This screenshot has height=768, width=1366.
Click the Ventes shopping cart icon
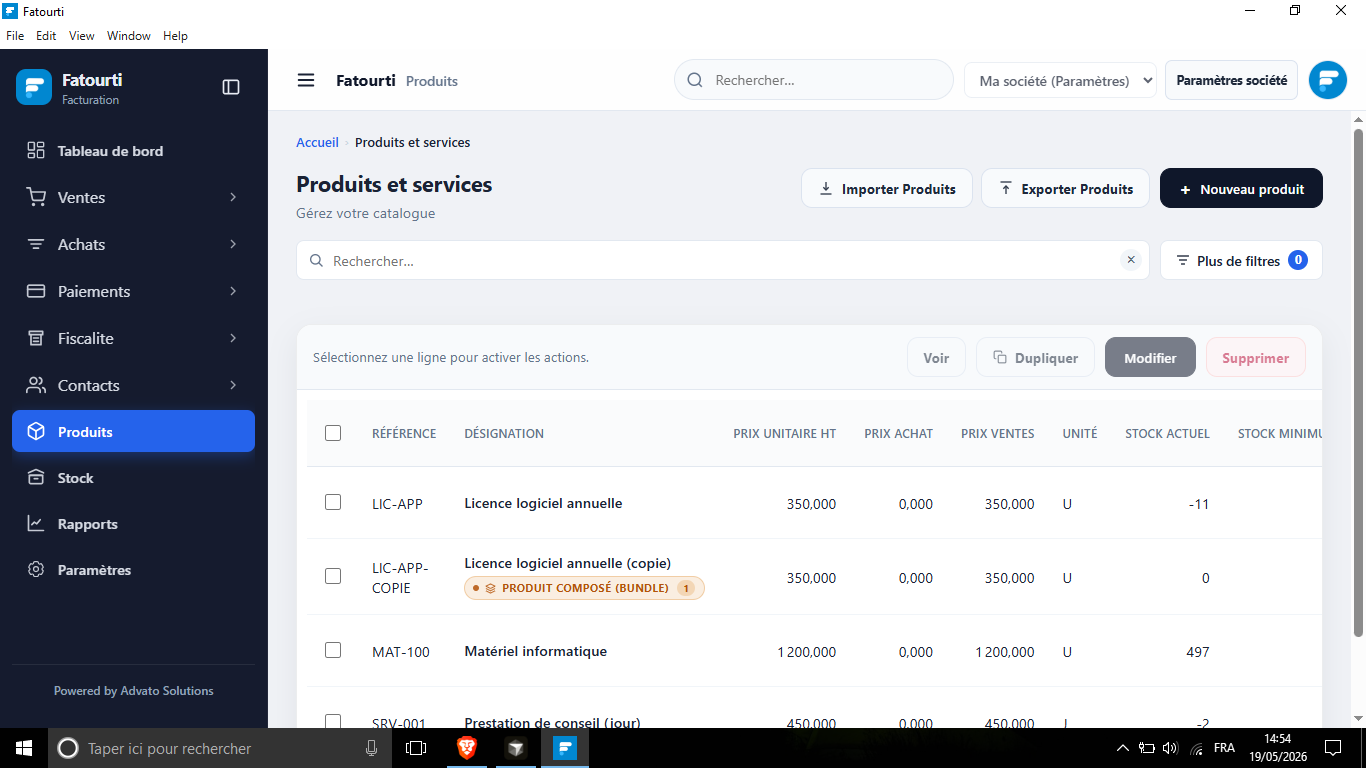coord(36,197)
